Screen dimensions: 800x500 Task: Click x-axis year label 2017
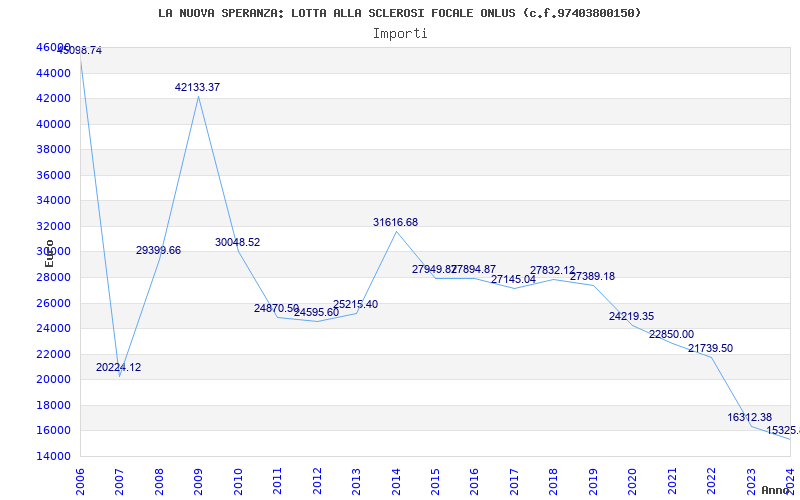click(x=514, y=482)
